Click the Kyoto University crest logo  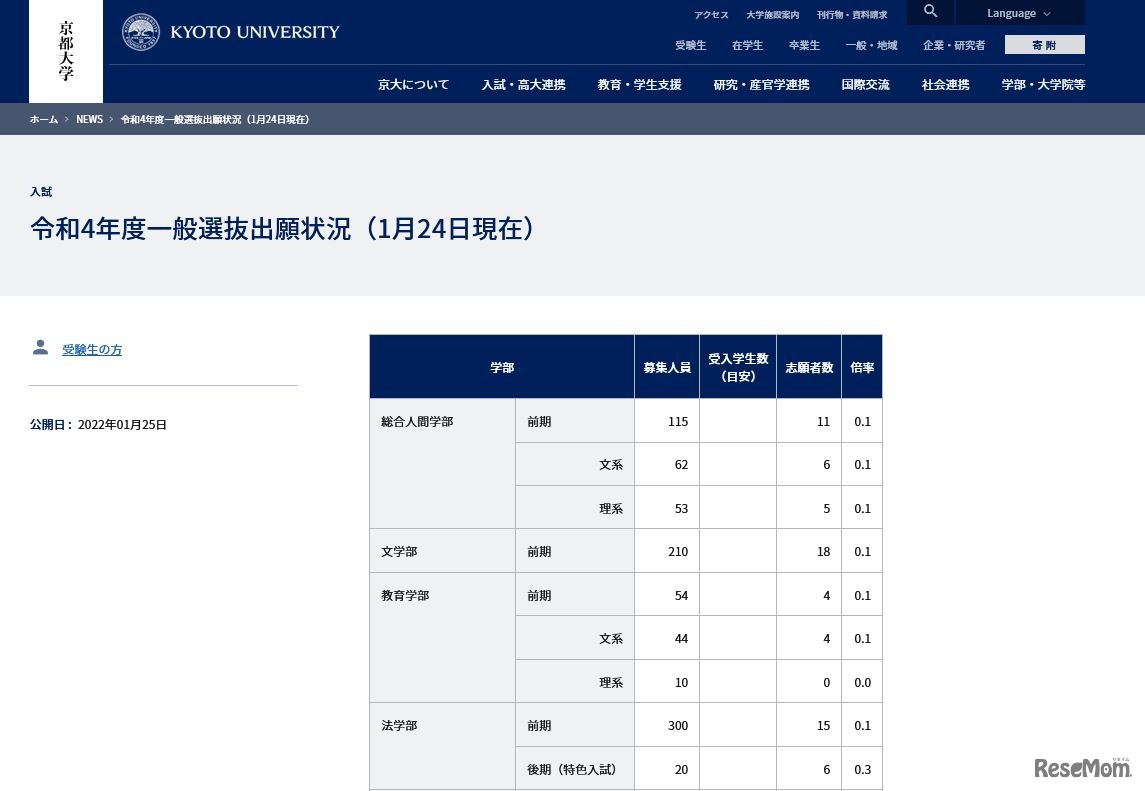(x=141, y=31)
